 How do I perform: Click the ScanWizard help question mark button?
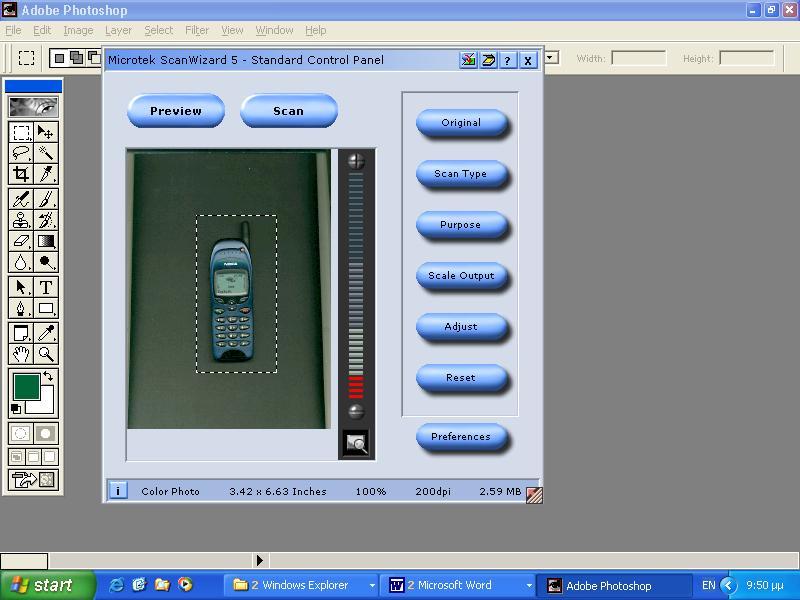tap(507, 61)
